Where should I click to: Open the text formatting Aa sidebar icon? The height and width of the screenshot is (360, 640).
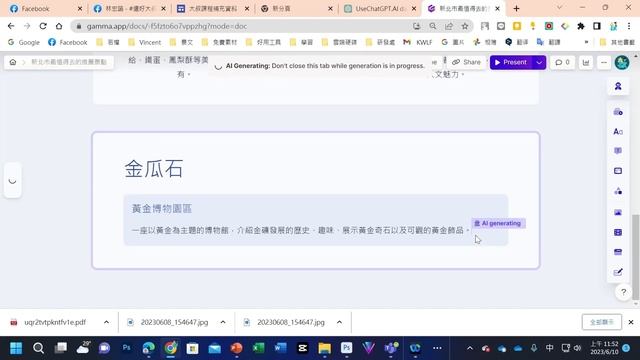tap(618, 131)
